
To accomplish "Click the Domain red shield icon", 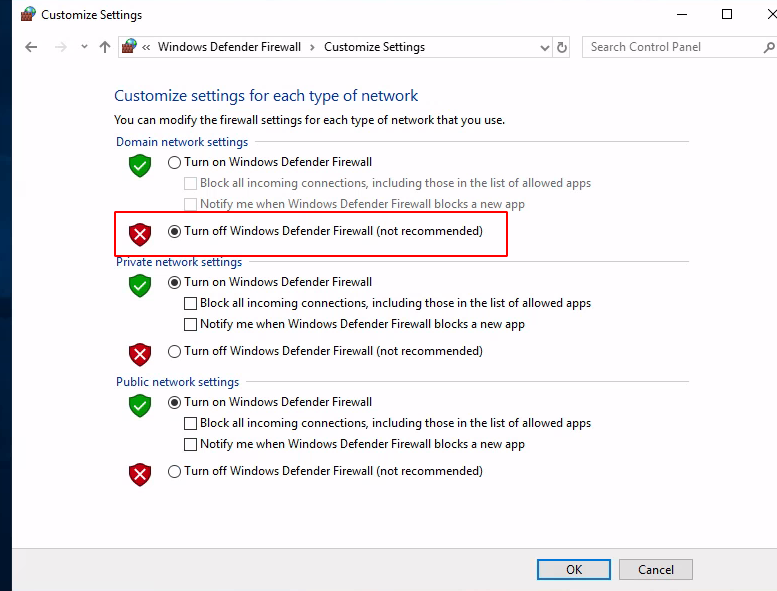I will 140,234.
